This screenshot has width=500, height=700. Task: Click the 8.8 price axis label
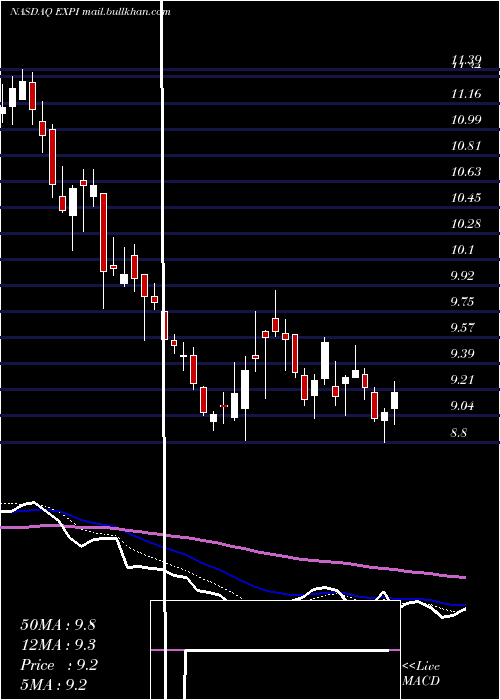coord(458,432)
